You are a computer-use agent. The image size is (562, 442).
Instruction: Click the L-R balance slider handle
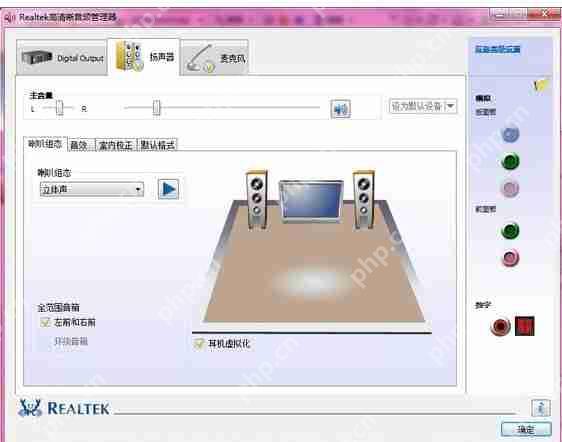59,108
